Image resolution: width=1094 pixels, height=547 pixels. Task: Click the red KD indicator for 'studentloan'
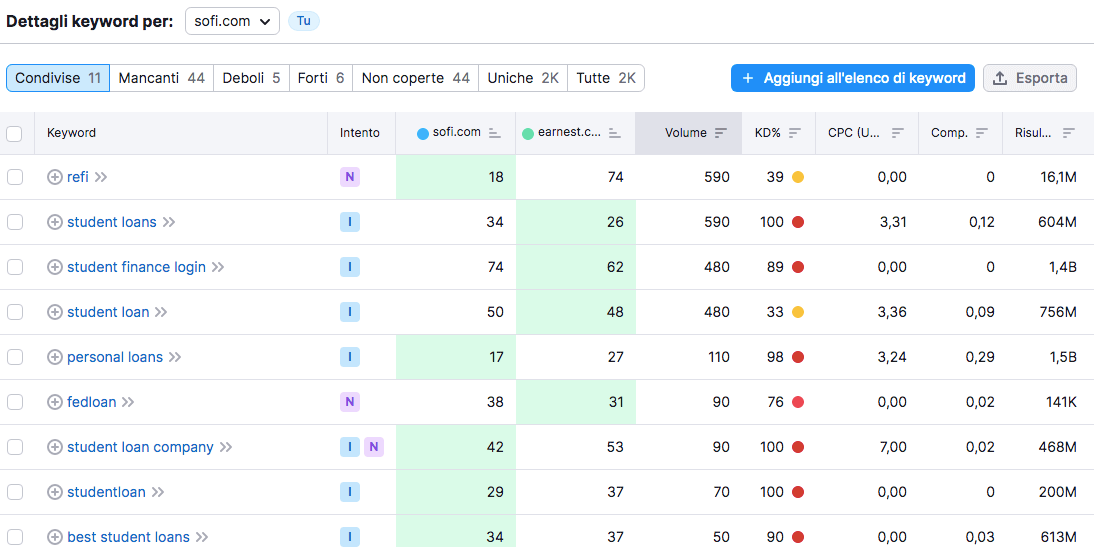coord(798,492)
